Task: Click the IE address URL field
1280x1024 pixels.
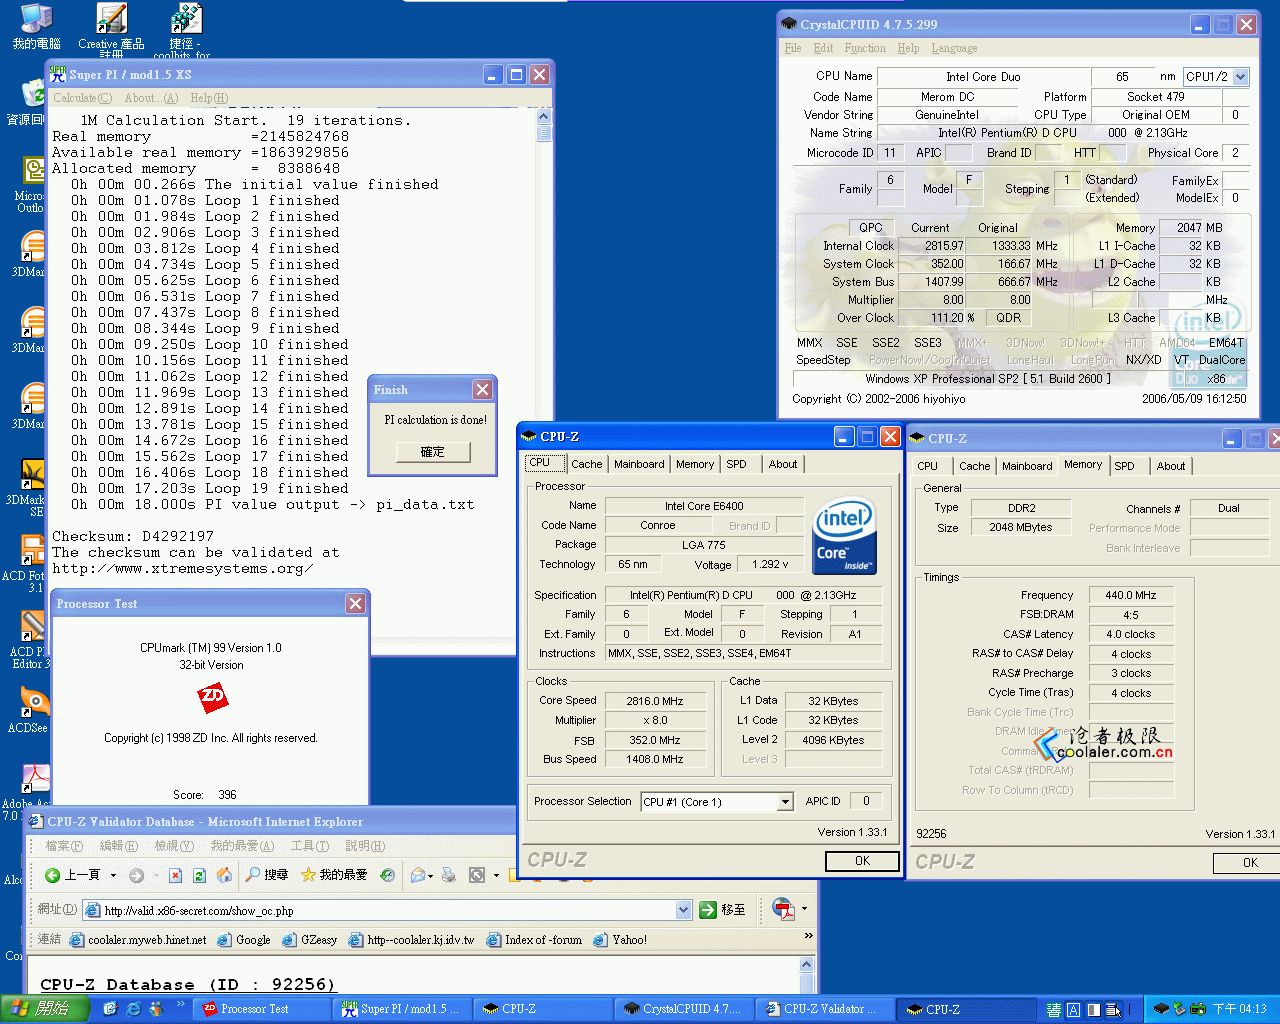Action: click(x=386, y=910)
